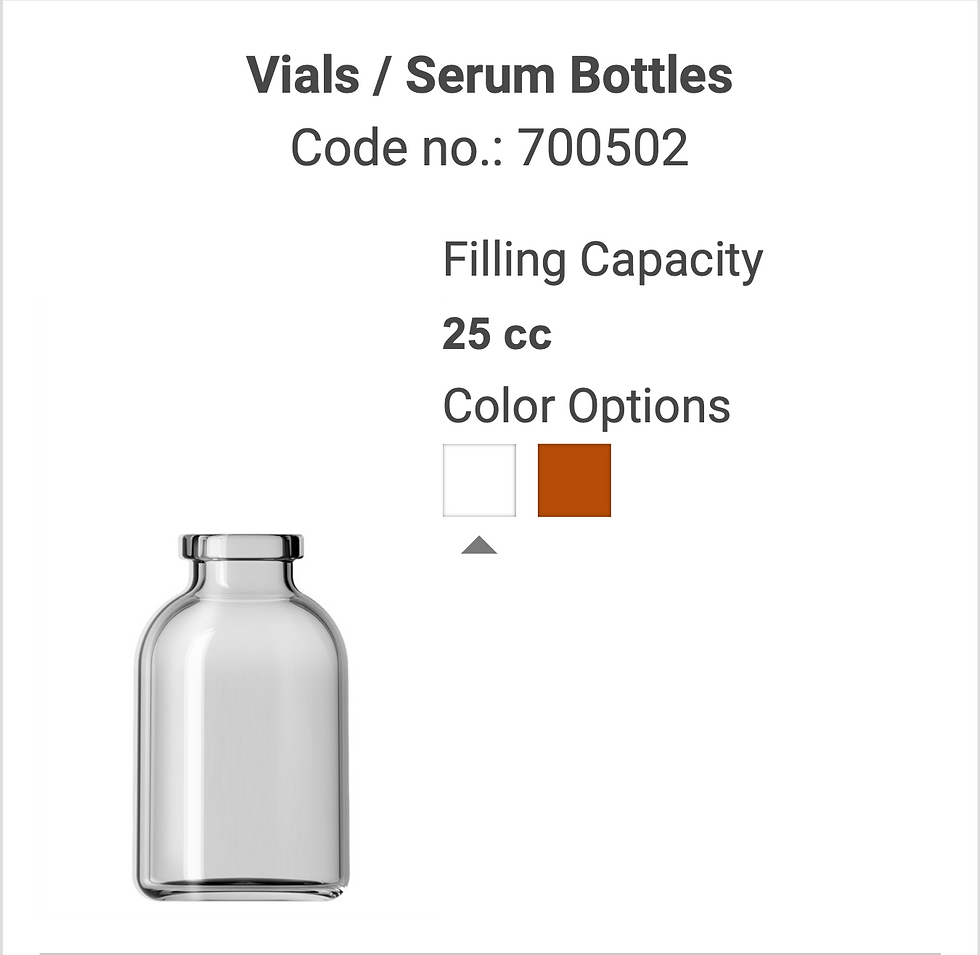Click the Vials / Serum Bottles heading
This screenshot has width=980, height=955.
[489, 76]
